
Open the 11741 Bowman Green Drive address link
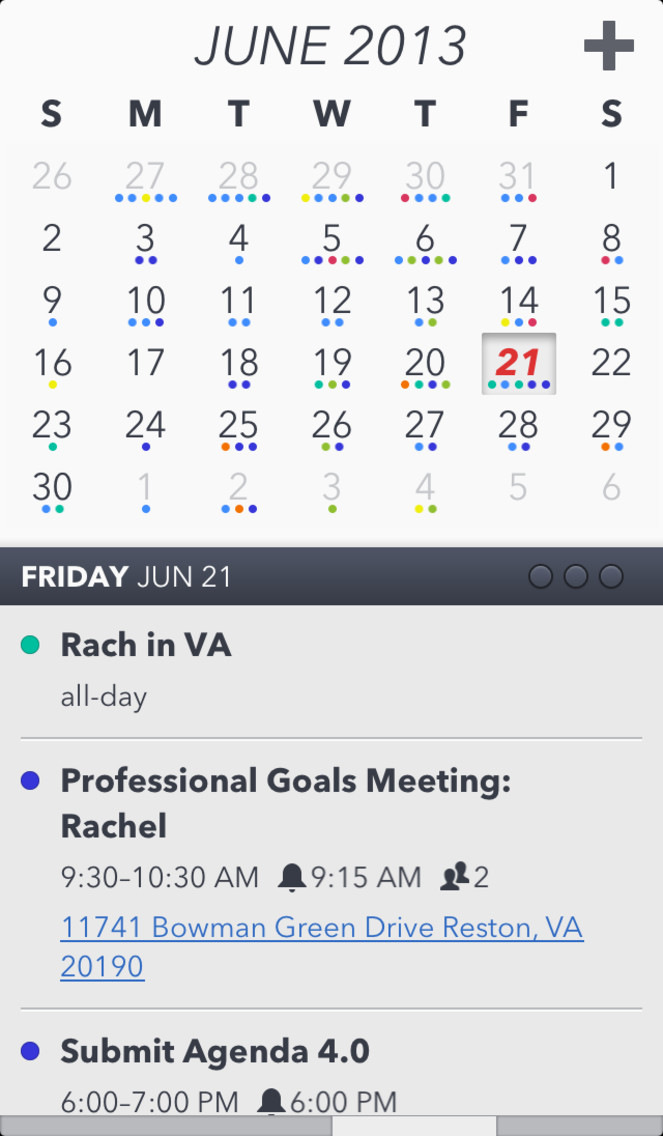point(322,947)
